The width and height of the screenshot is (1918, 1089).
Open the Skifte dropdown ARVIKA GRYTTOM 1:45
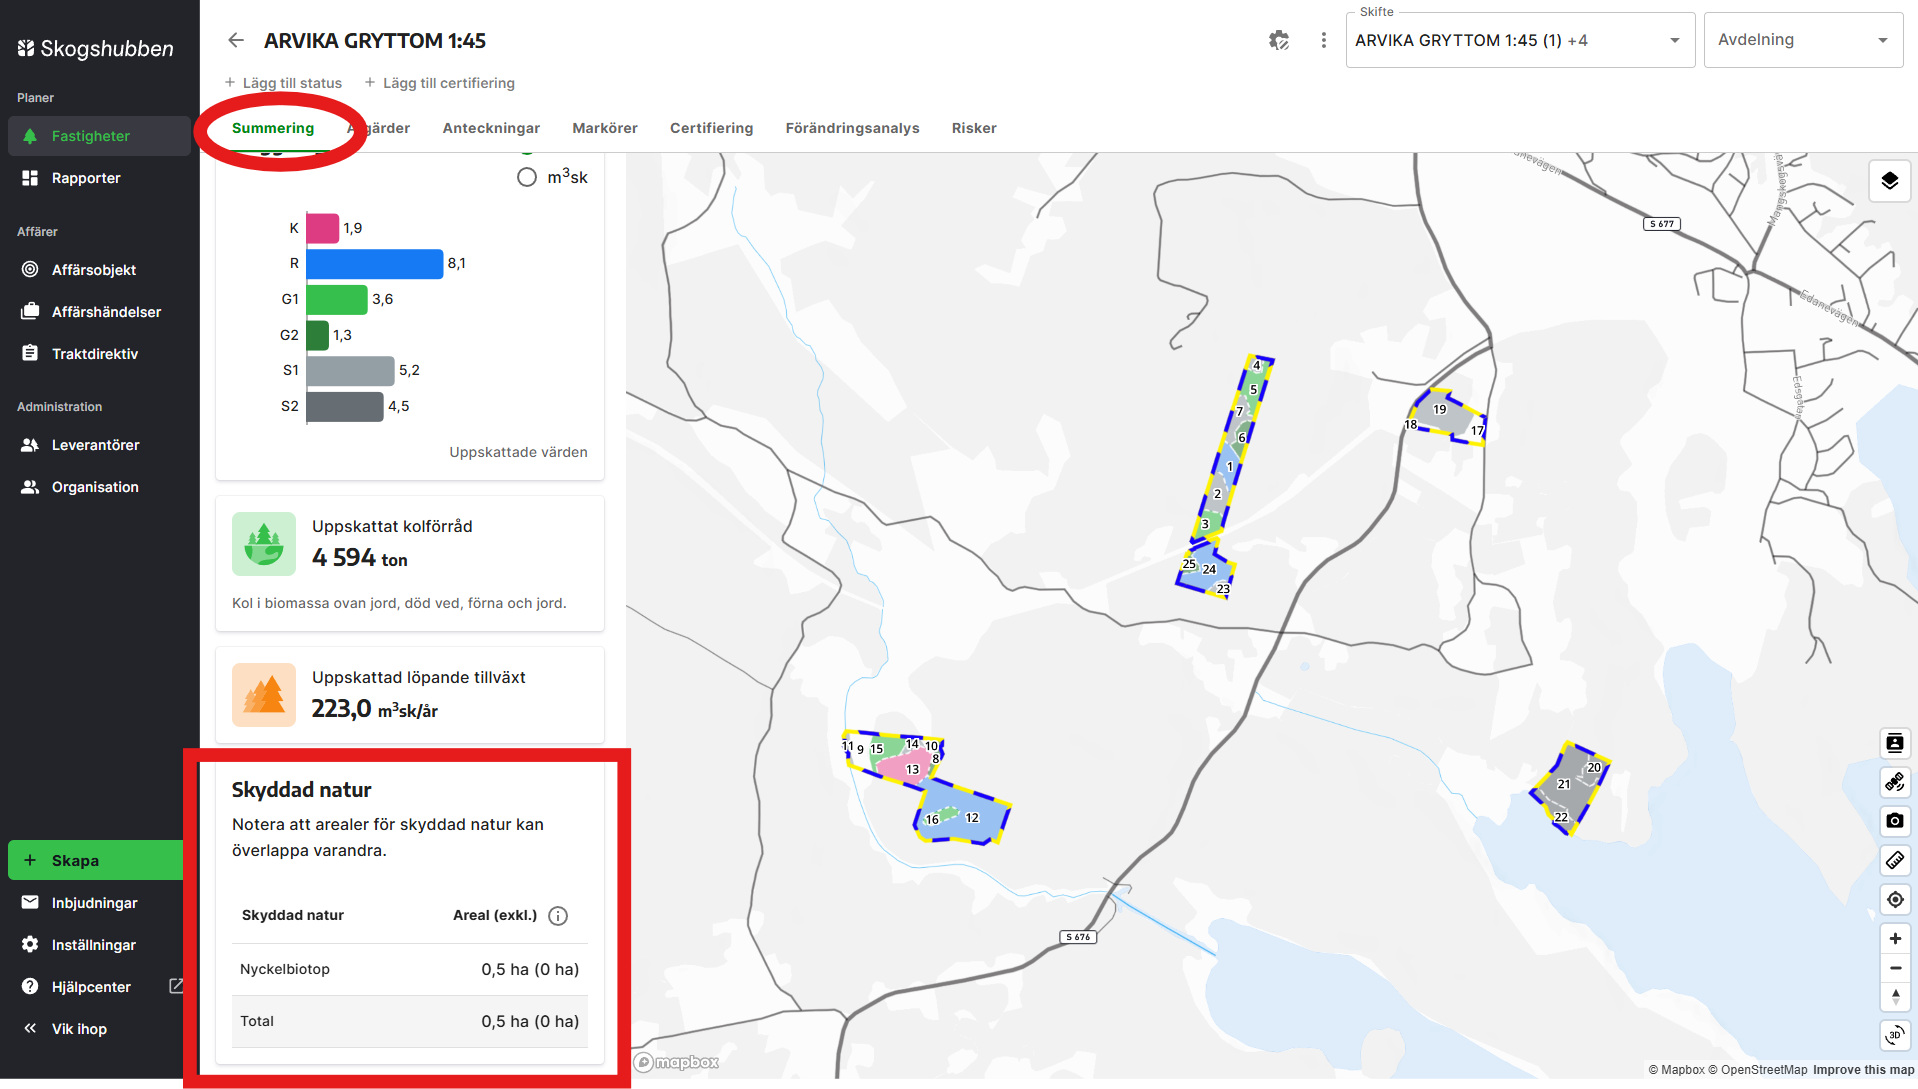1517,40
